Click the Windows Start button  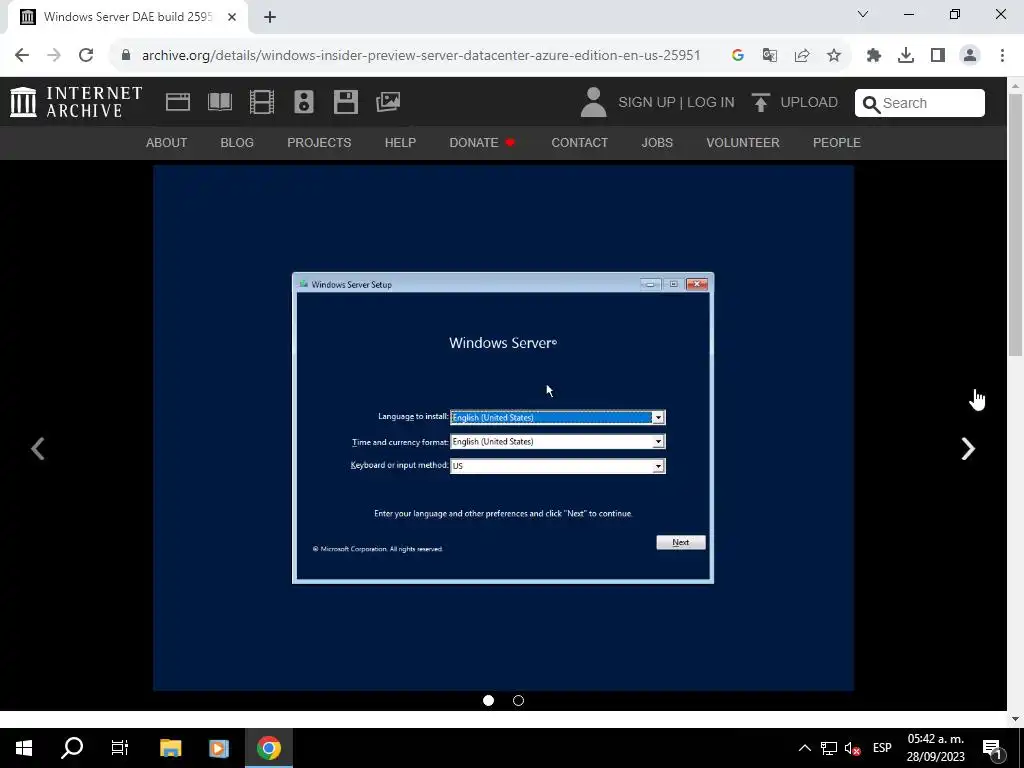[24, 748]
